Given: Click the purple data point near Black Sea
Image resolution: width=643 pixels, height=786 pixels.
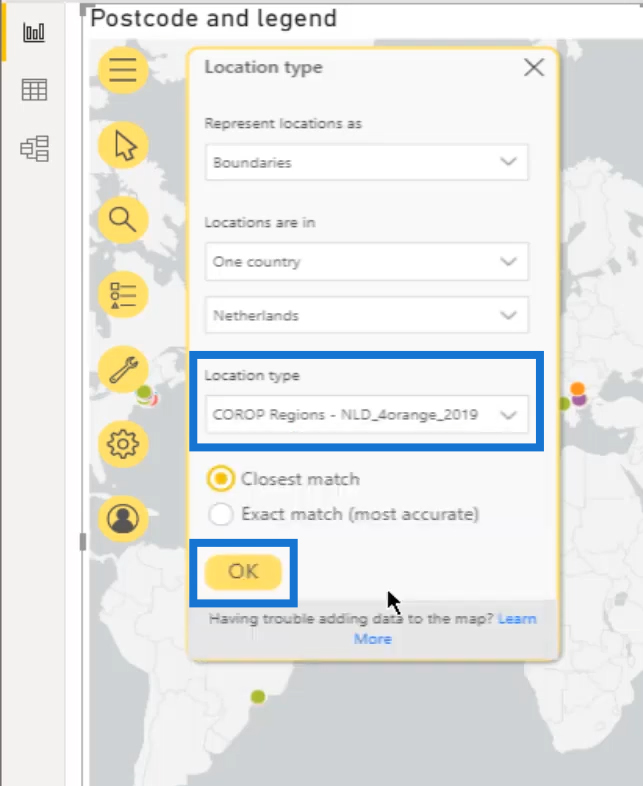Looking at the screenshot, I should [x=579, y=400].
